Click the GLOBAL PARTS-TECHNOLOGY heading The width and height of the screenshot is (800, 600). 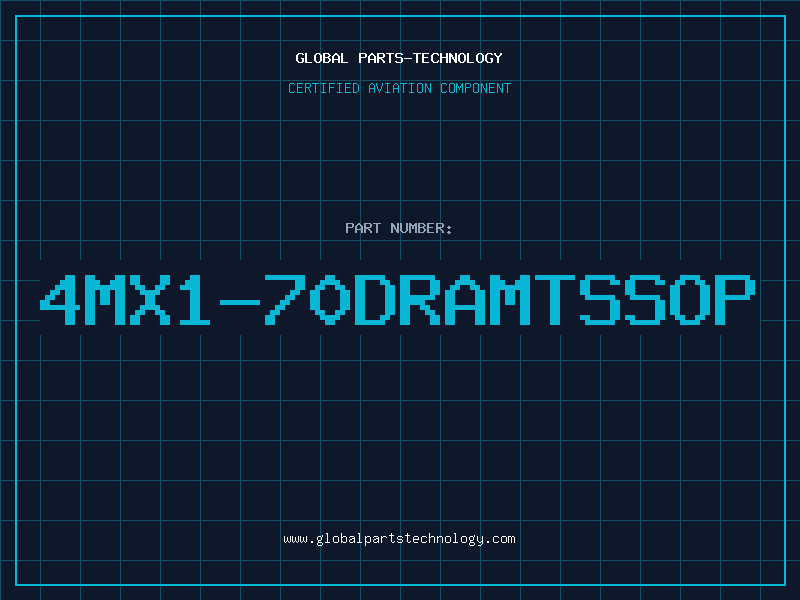point(399,58)
